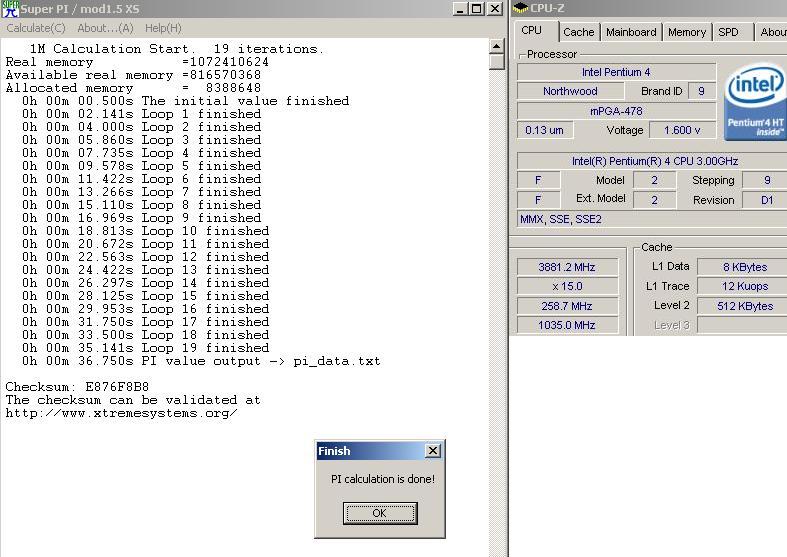Image resolution: width=787 pixels, height=557 pixels.
Task: Click the Available real memory line
Action: point(133,75)
